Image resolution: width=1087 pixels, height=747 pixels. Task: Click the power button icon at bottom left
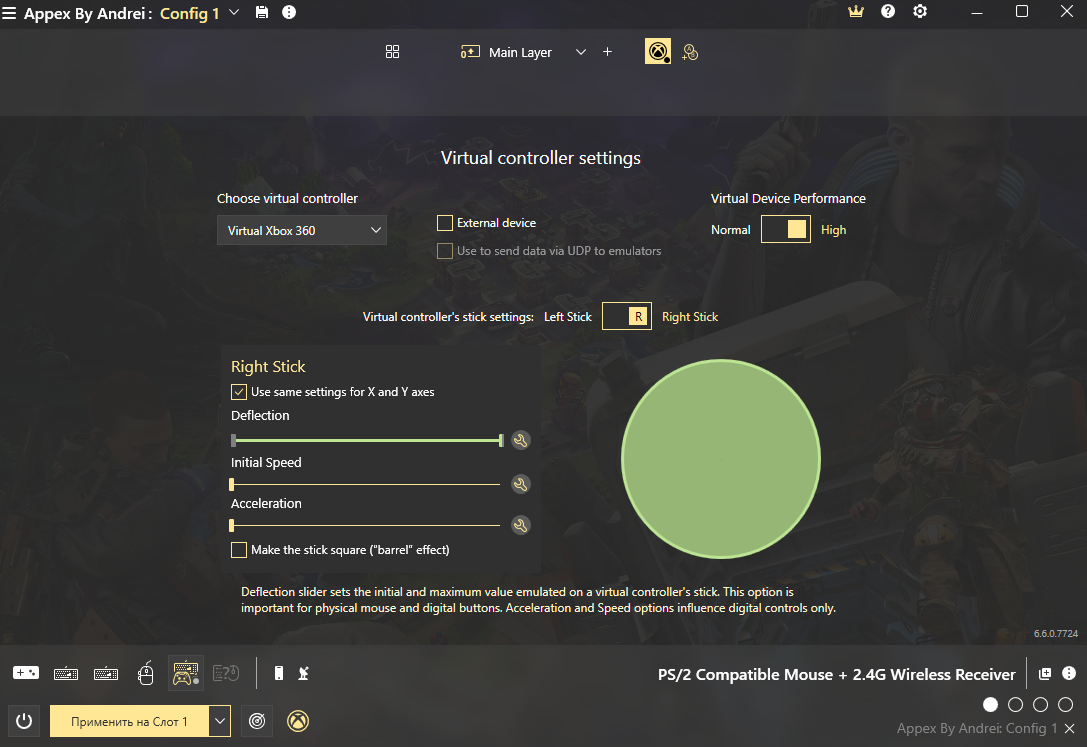[x=24, y=721]
